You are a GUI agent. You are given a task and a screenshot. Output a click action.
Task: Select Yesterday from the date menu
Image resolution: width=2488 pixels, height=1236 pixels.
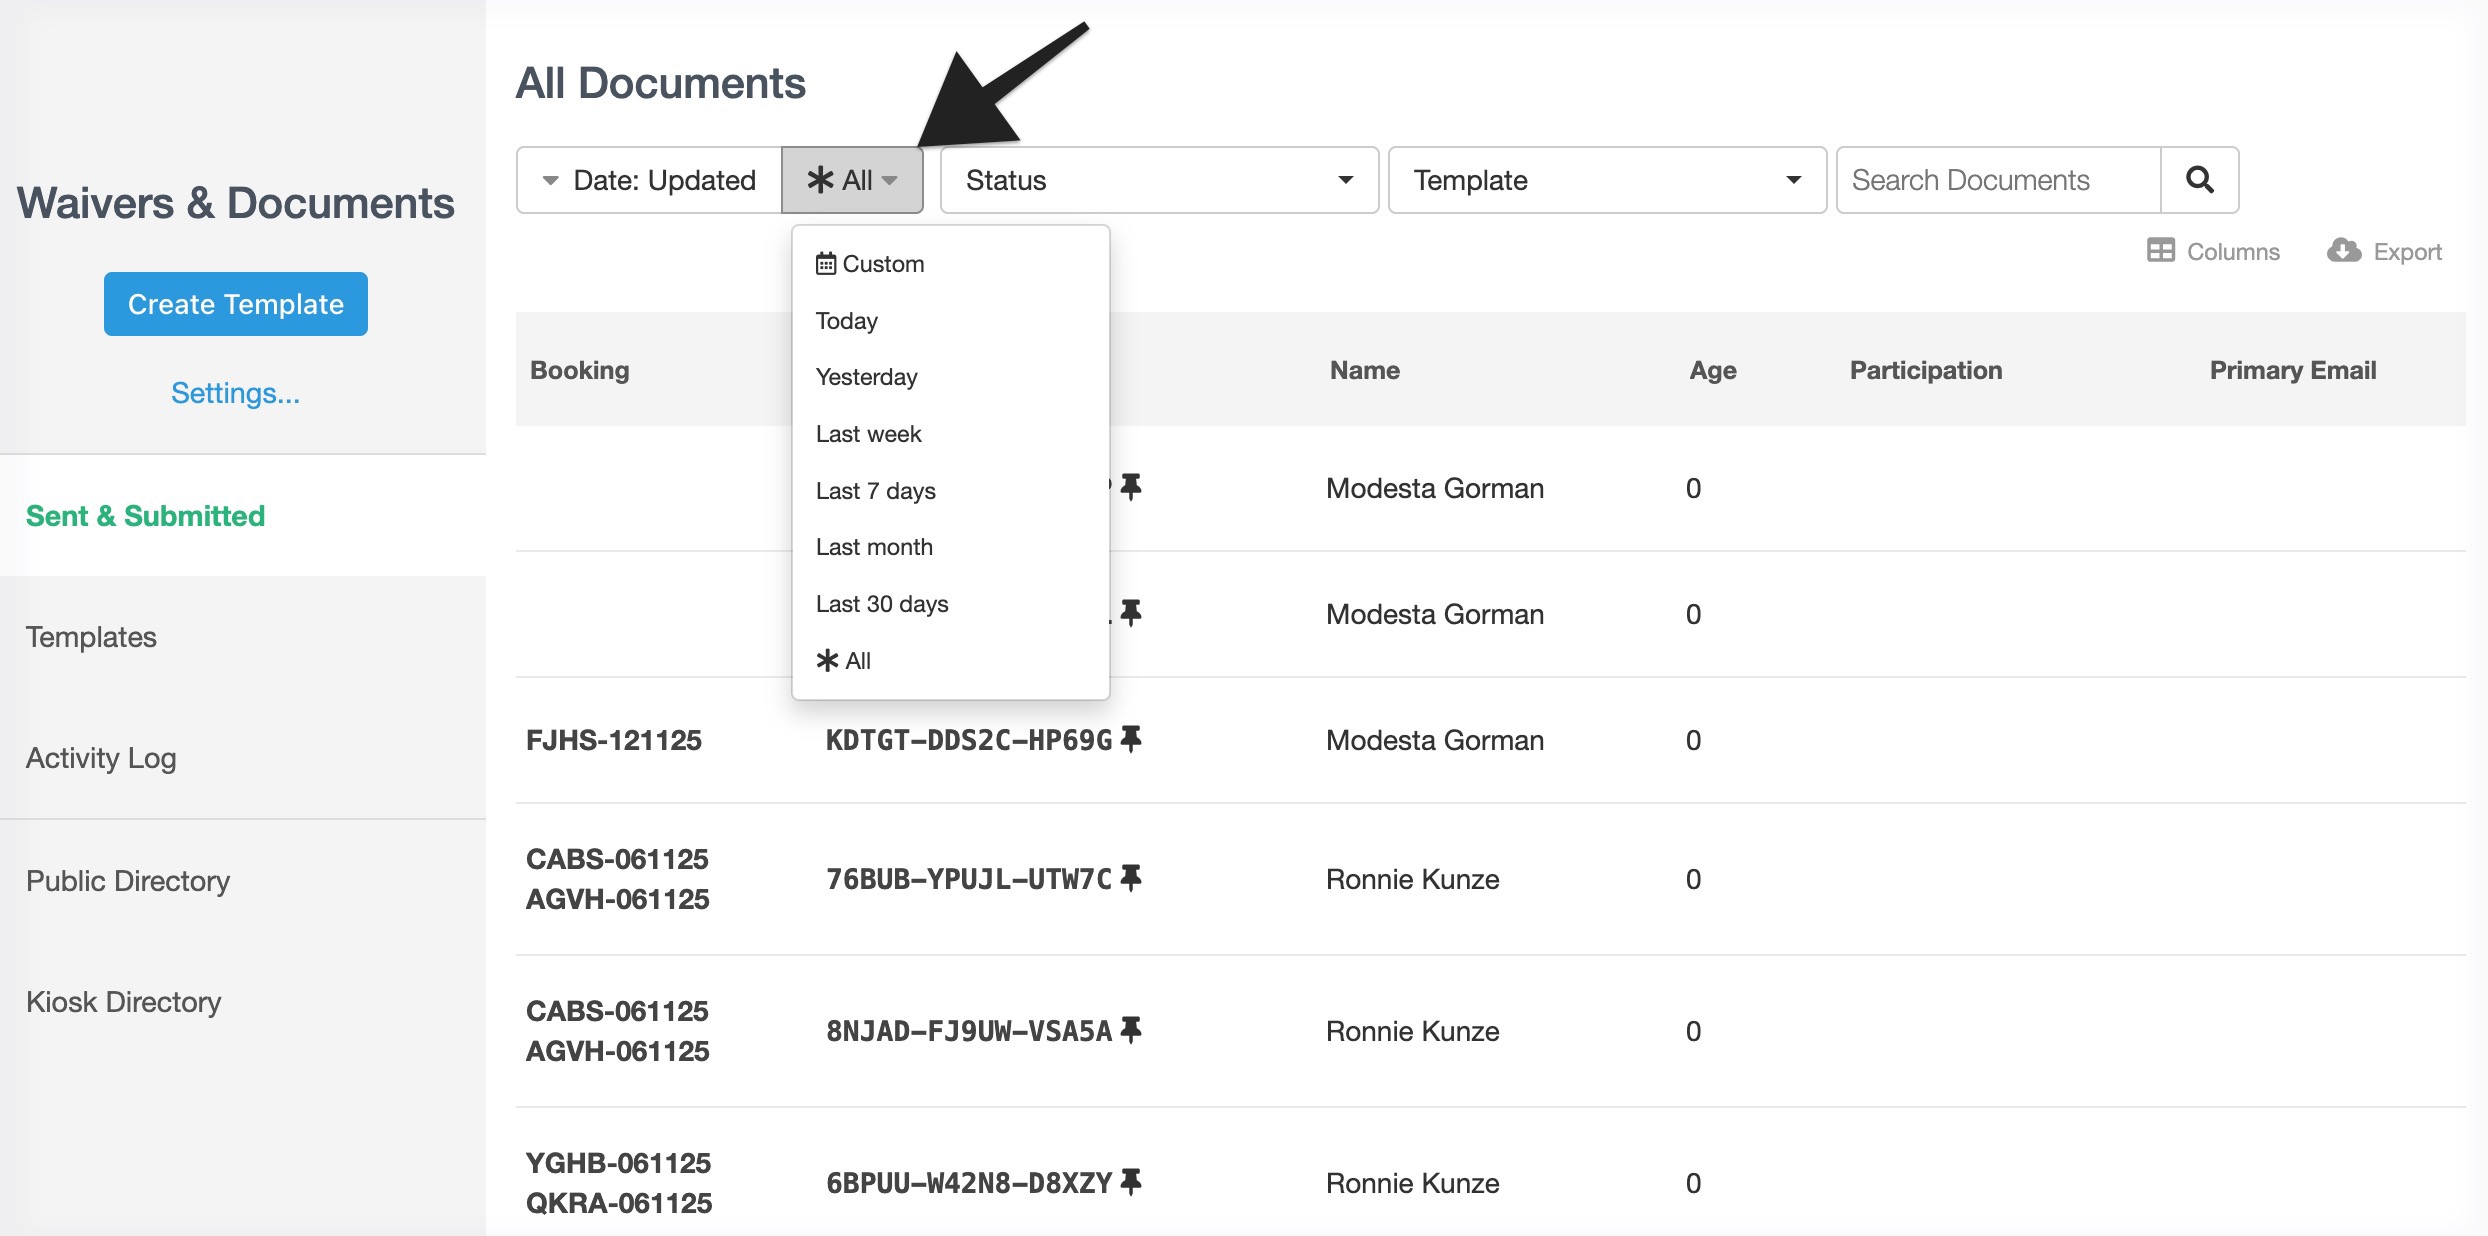click(950, 377)
